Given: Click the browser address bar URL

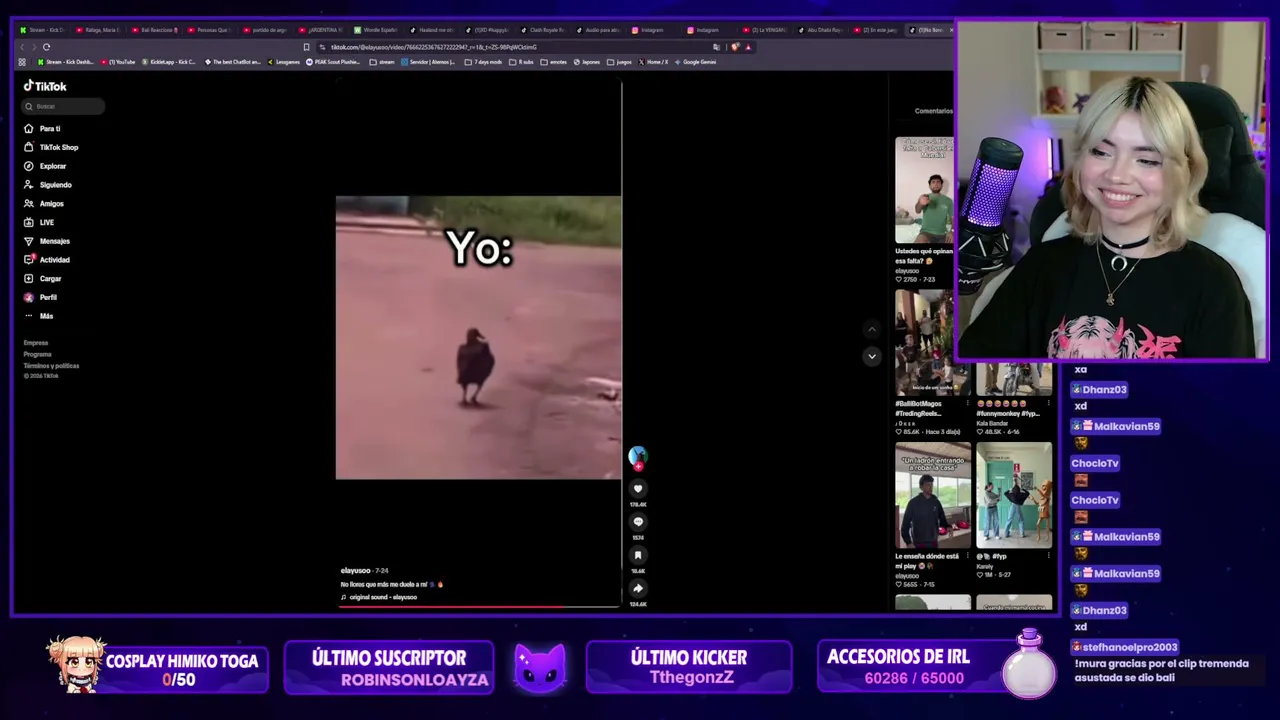Looking at the screenshot, I should pos(434,47).
